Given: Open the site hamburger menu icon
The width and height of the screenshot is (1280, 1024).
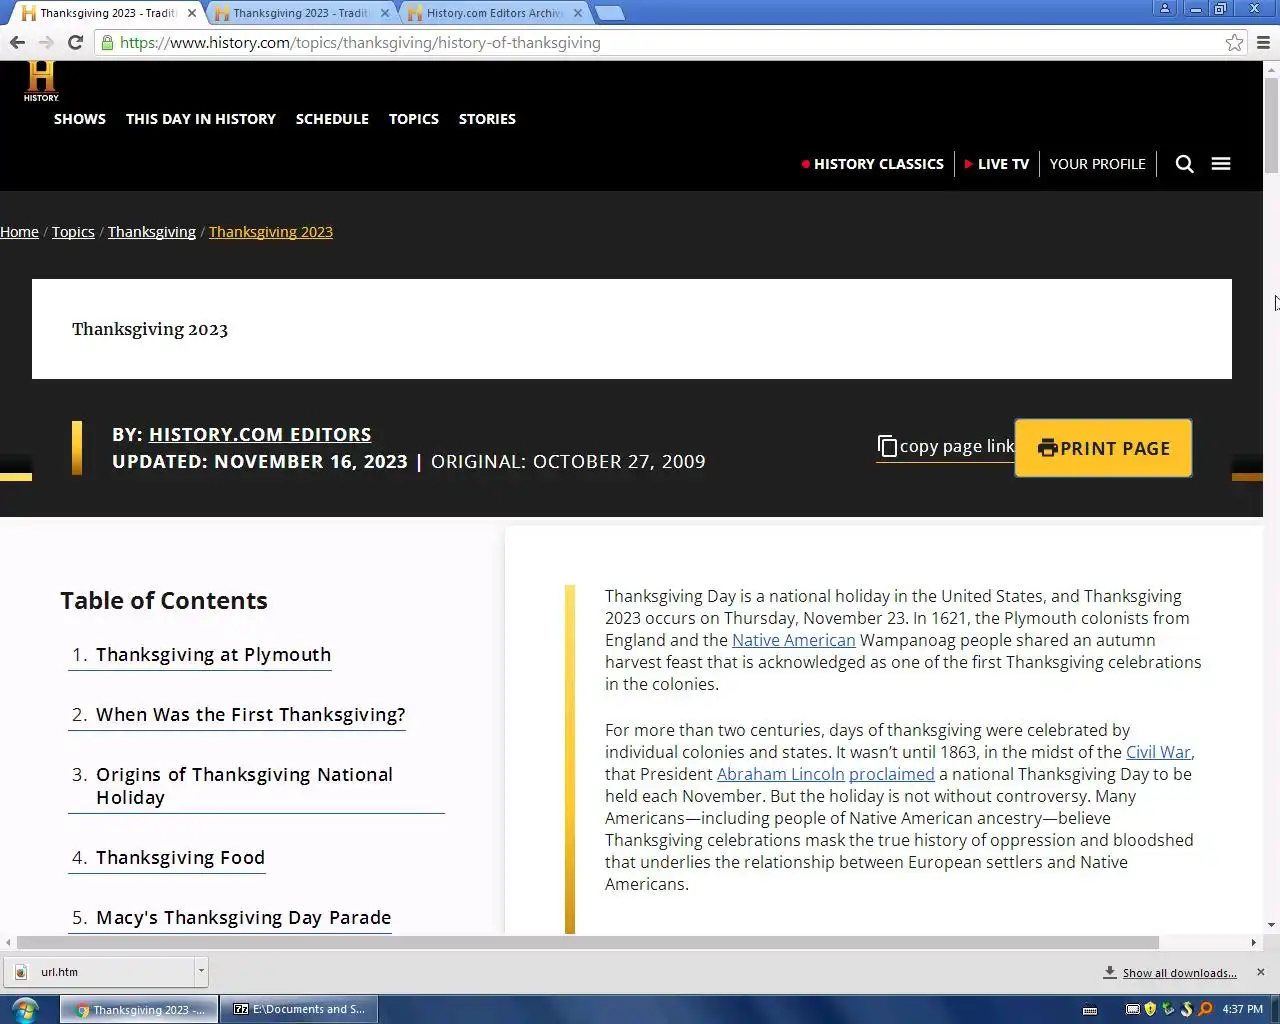Looking at the screenshot, I should pyautogui.click(x=1221, y=164).
